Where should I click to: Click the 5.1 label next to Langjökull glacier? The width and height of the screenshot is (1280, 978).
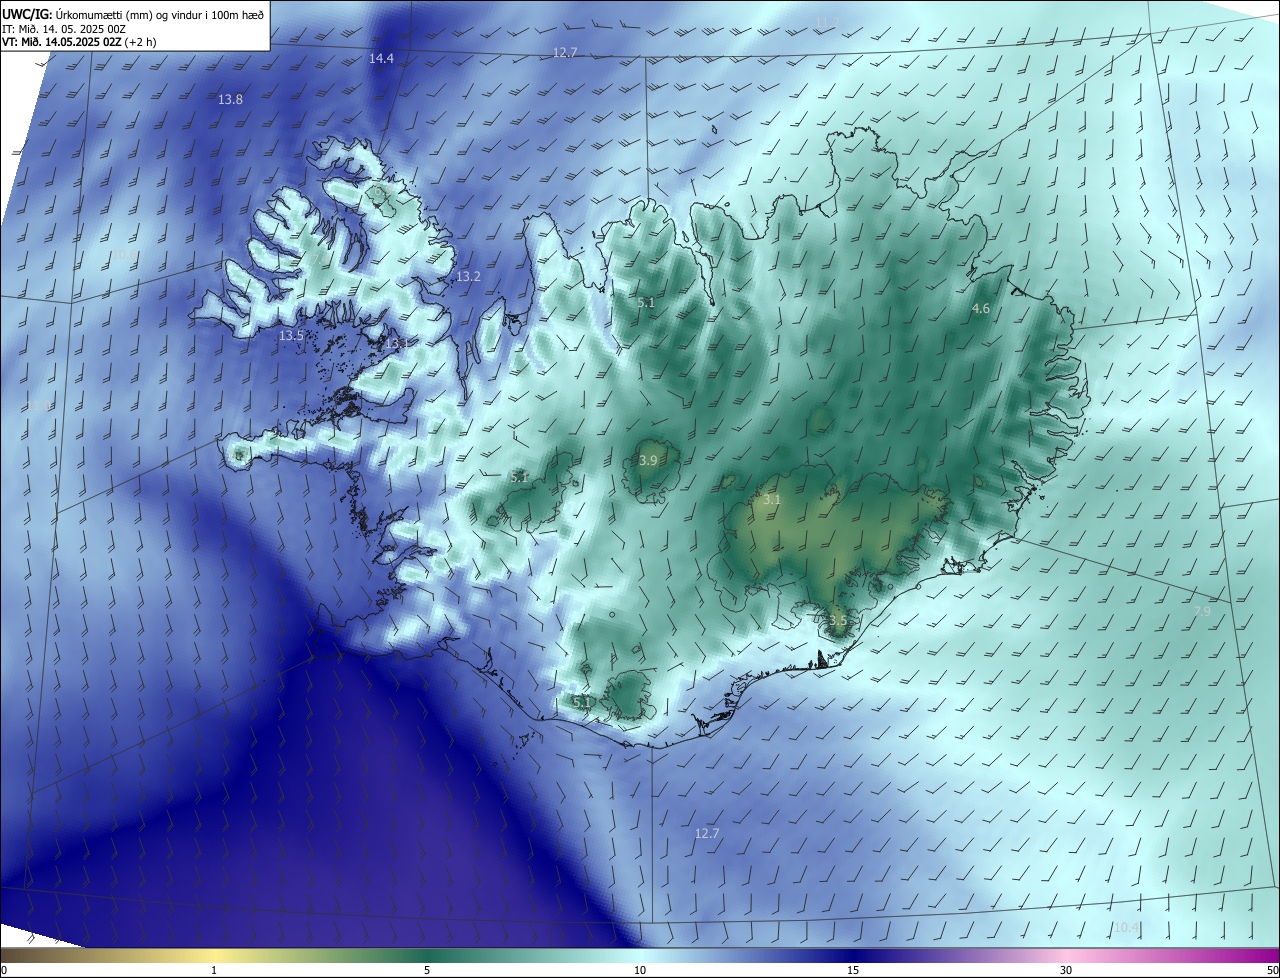[519, 477]
